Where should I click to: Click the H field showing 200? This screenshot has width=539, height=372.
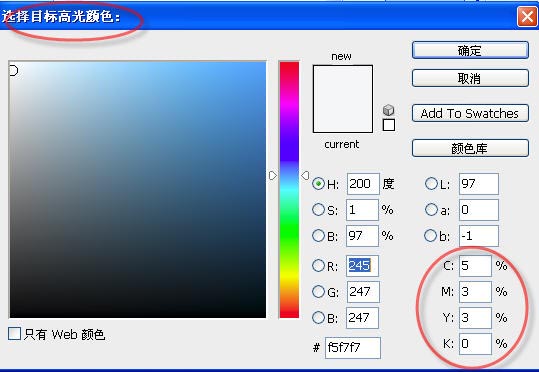(x=363, y=184)
